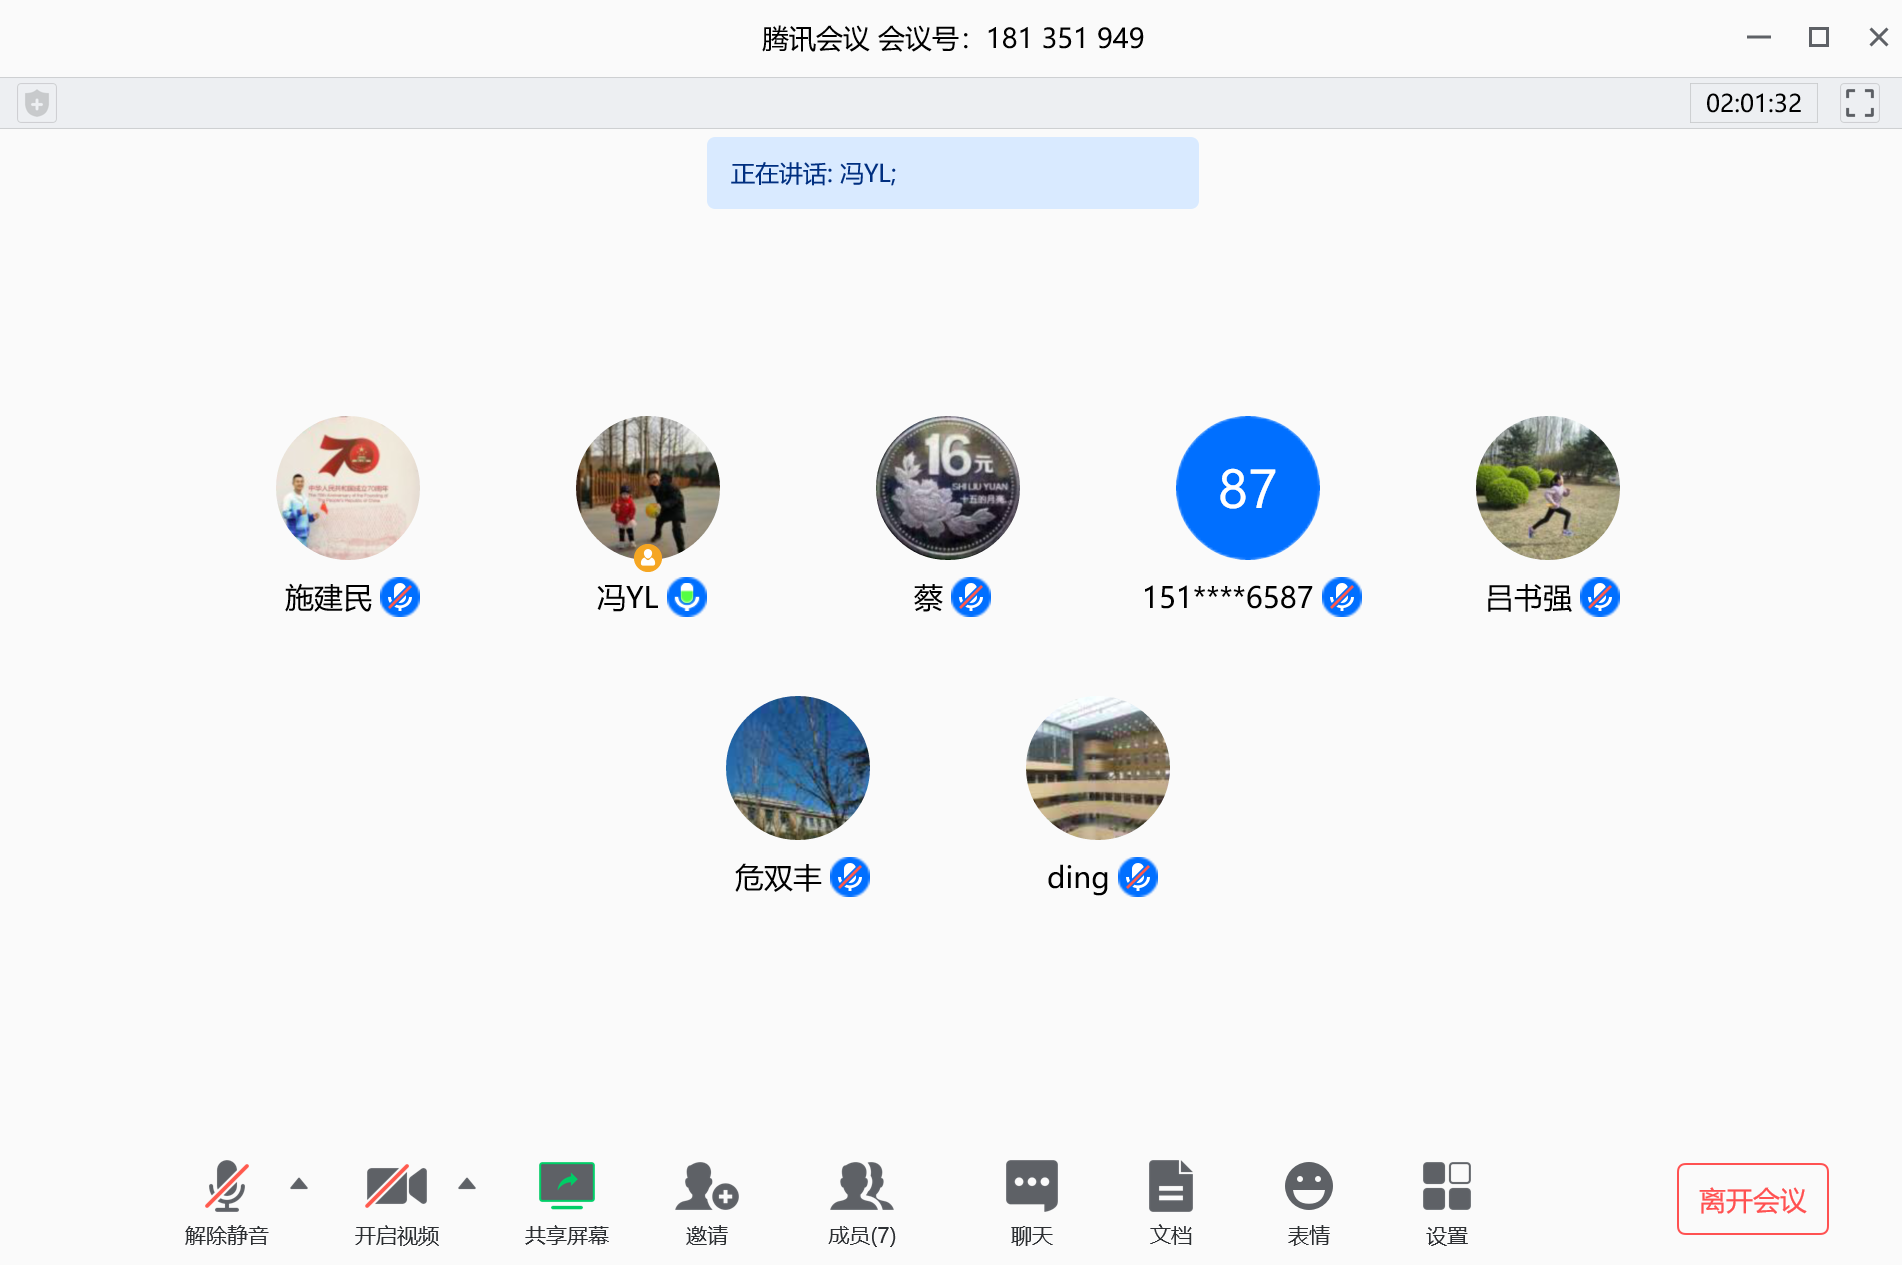Image resolution: width=1902 pixels, height=1265 pixels.
Task: Unmute microphone via 解除静音
Action: [227, 1201]
